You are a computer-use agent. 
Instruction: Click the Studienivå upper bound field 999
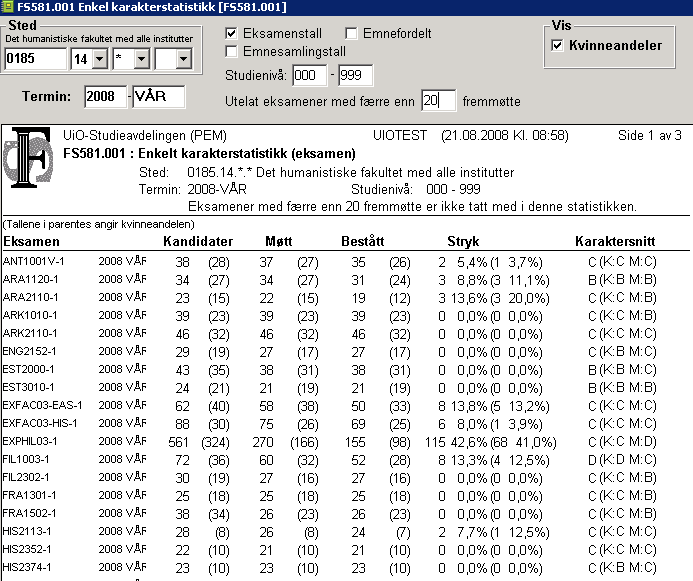pyautogui.click(x=355, y=75)
